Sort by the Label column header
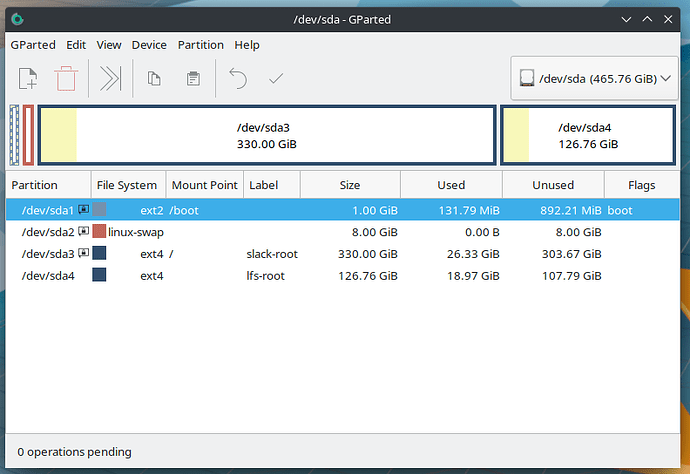 click(x=272, y=185)
